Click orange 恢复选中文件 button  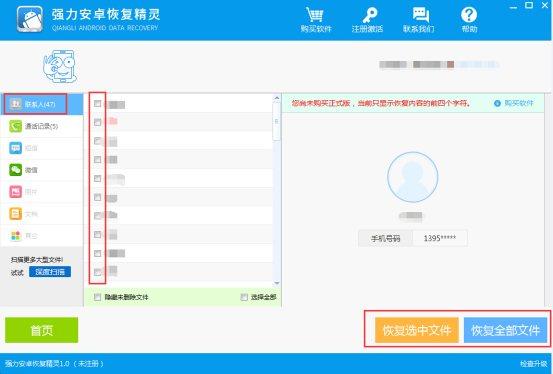point(417,330)
